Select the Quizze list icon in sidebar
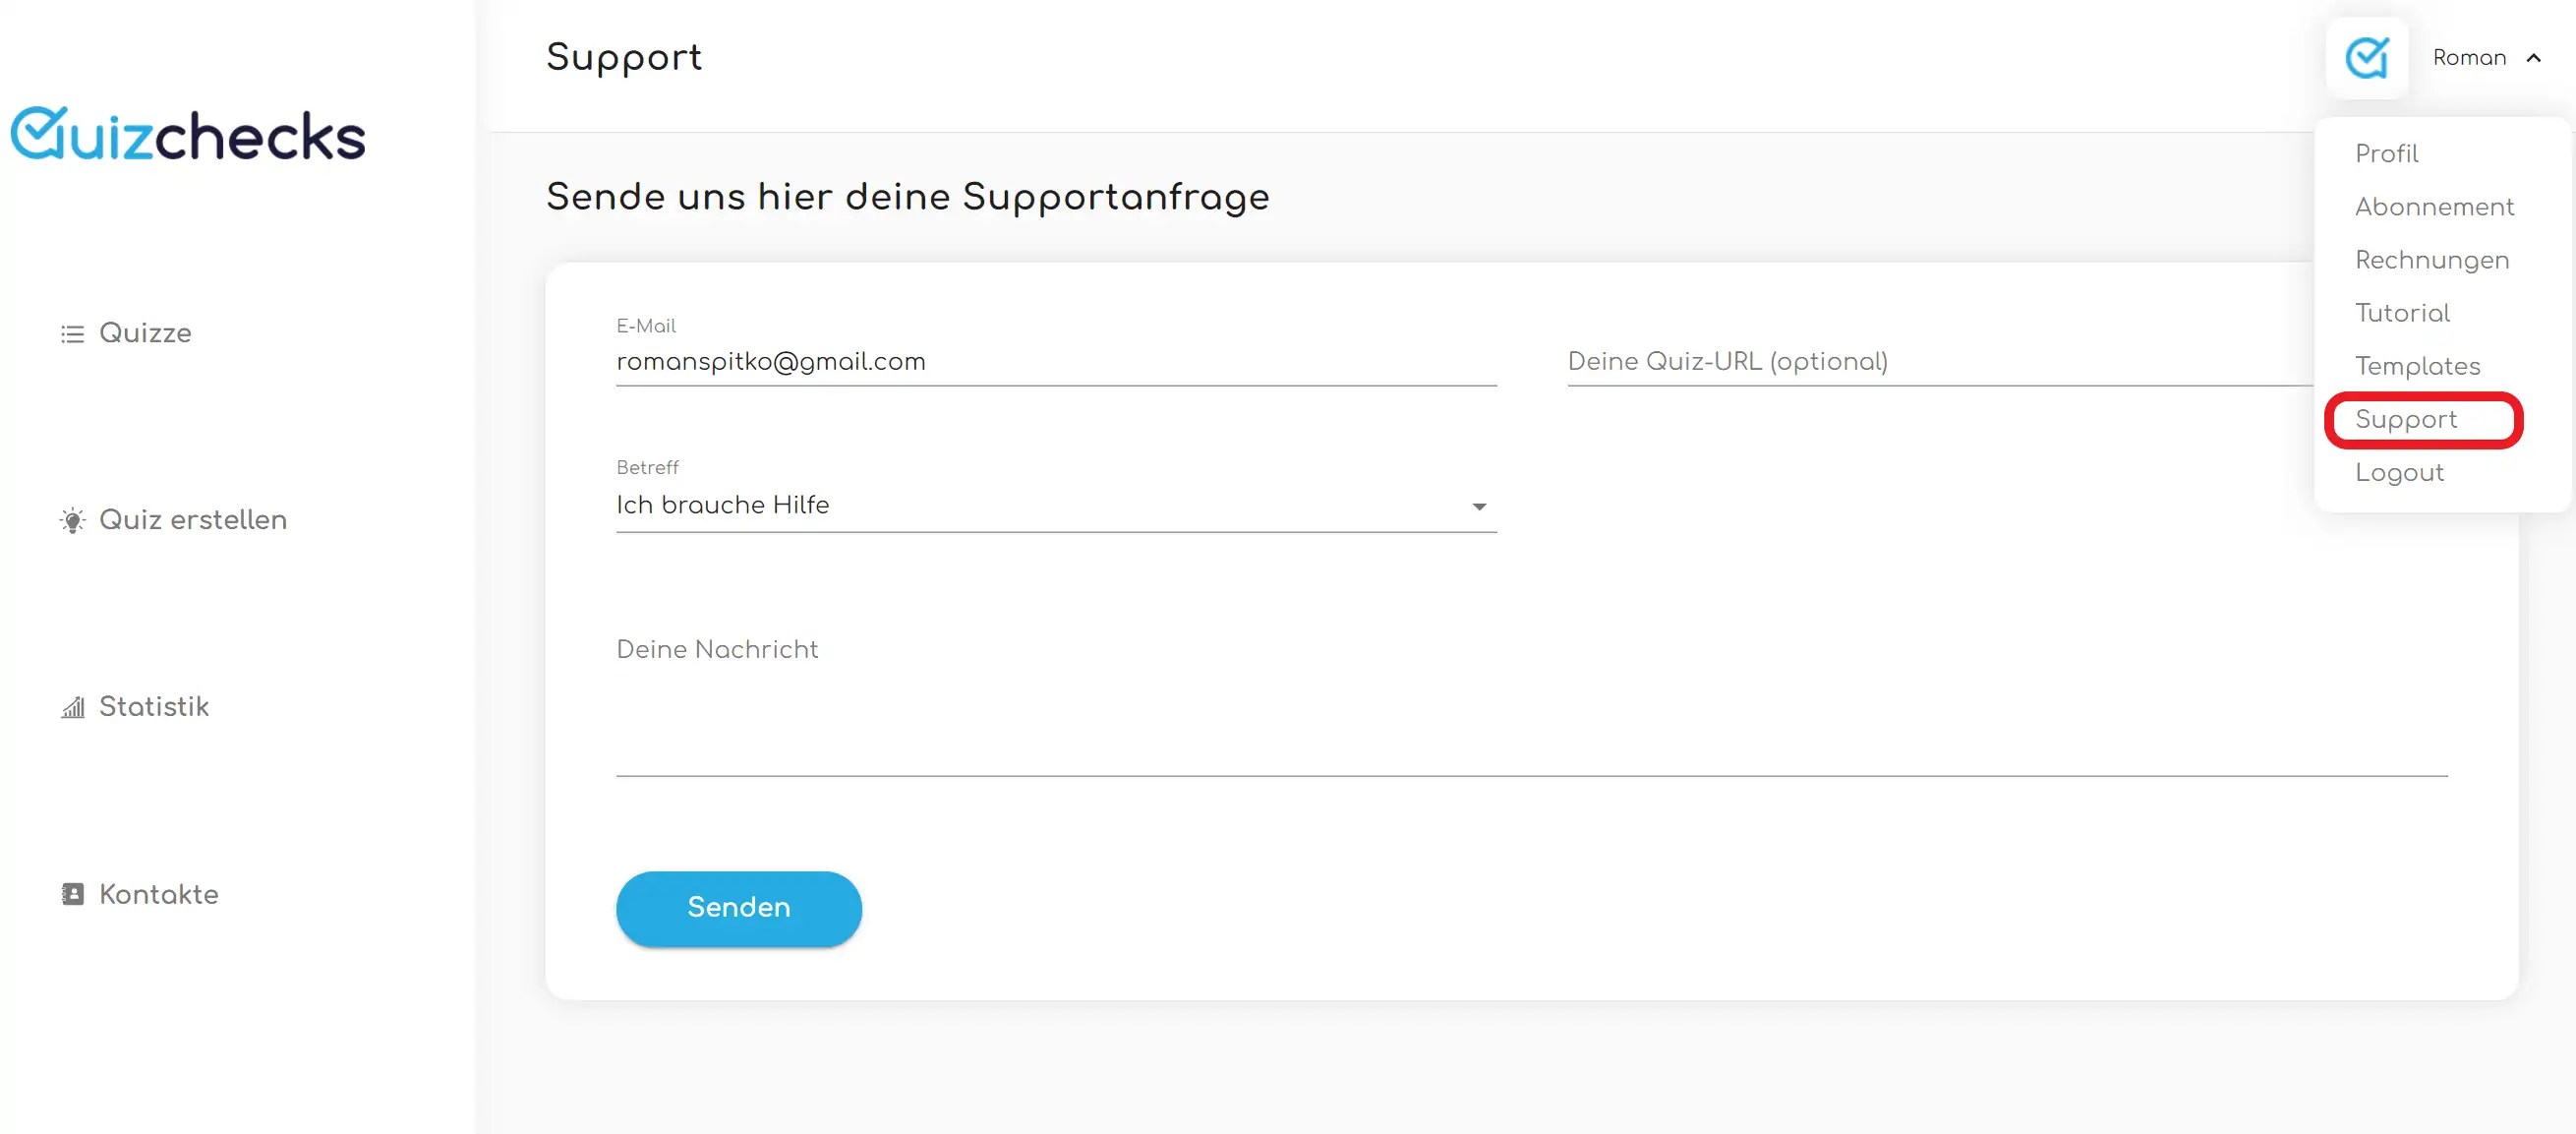The width and height of the screenshot is (2576, 1134). pos(73,333)
